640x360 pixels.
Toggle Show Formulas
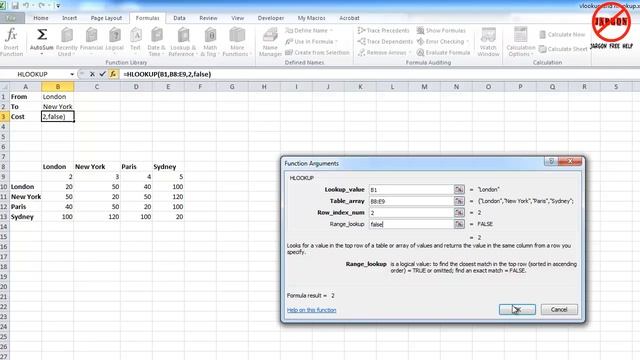(441, 31)
